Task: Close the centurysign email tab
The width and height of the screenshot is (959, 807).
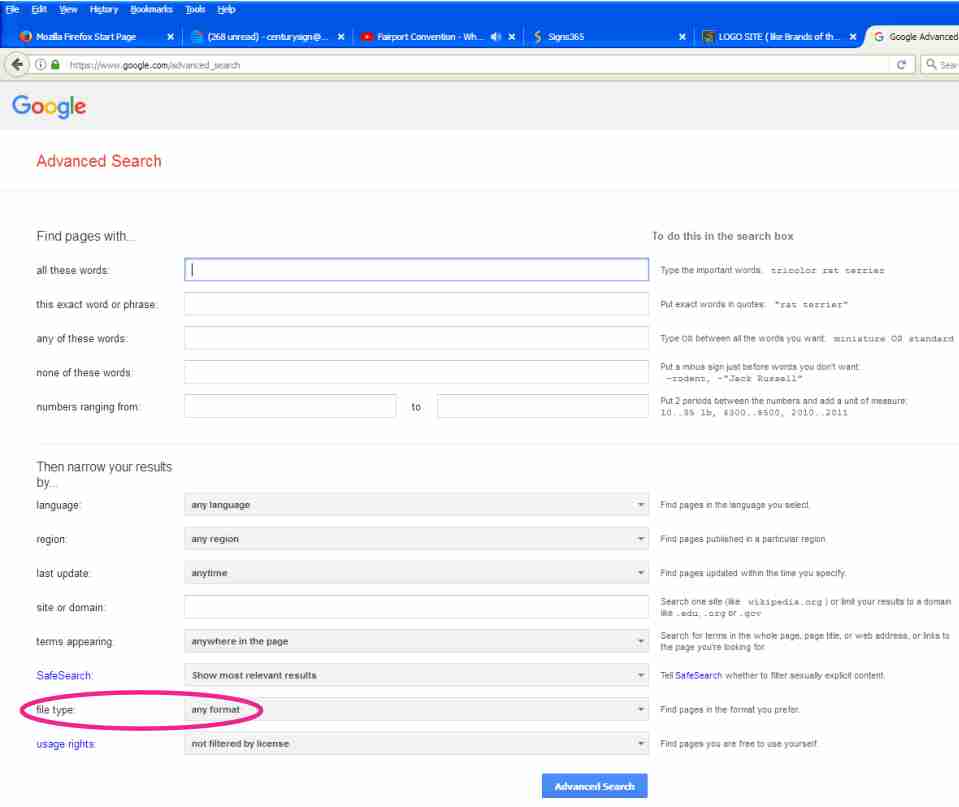Action: pos(341,37)
